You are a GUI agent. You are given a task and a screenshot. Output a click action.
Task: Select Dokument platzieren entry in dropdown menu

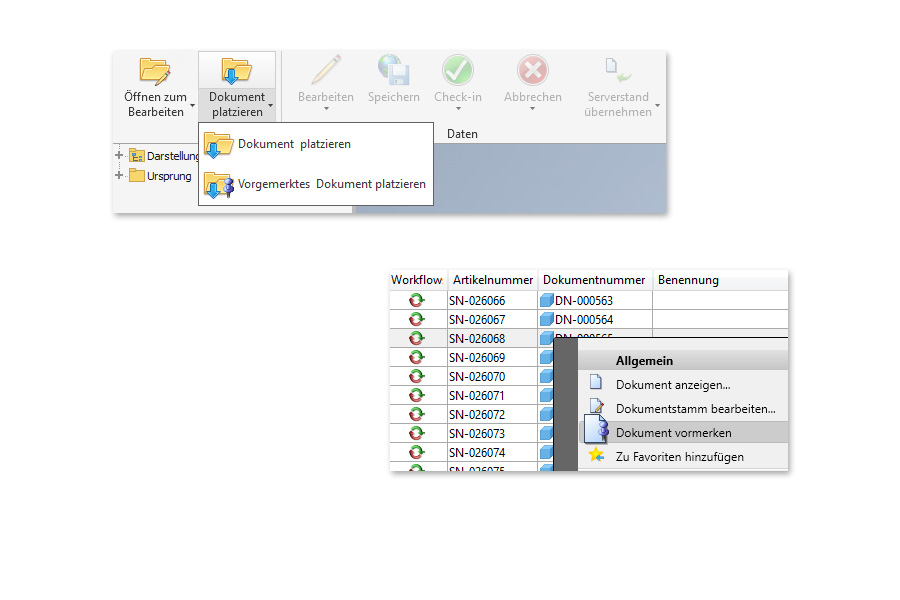click(294, 144)
